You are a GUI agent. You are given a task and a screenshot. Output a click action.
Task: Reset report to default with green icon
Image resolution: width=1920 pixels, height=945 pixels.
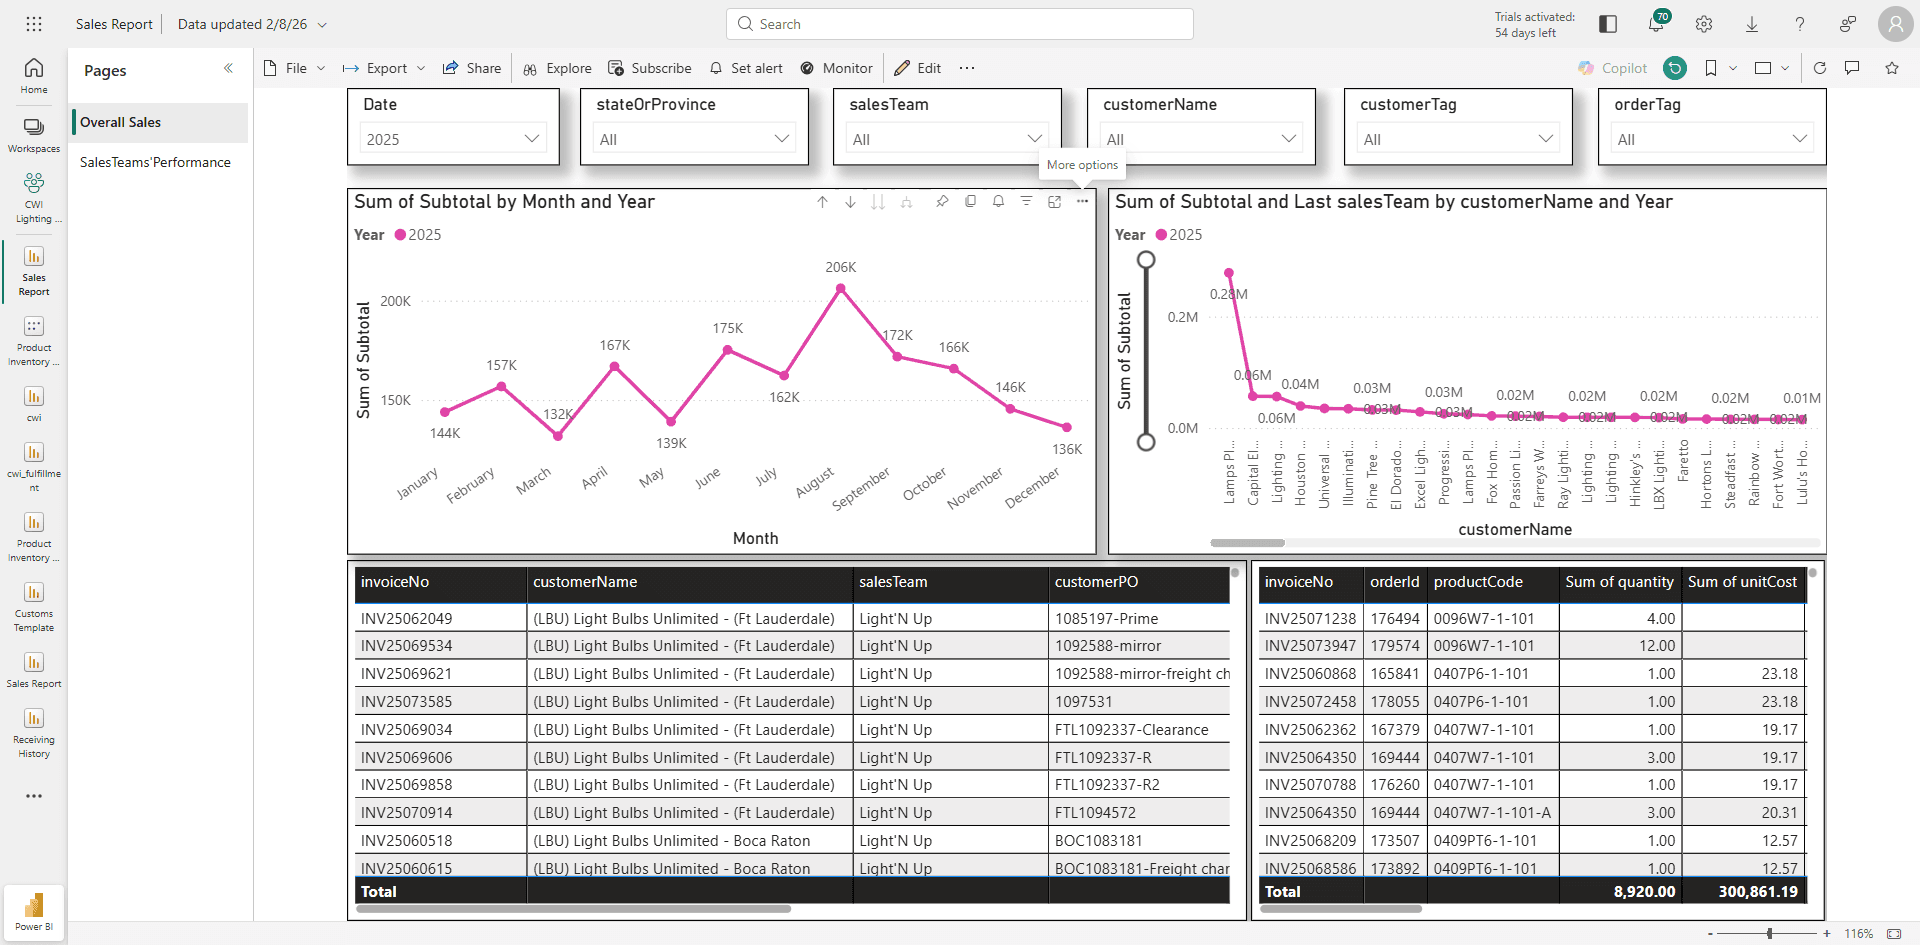1675,68
